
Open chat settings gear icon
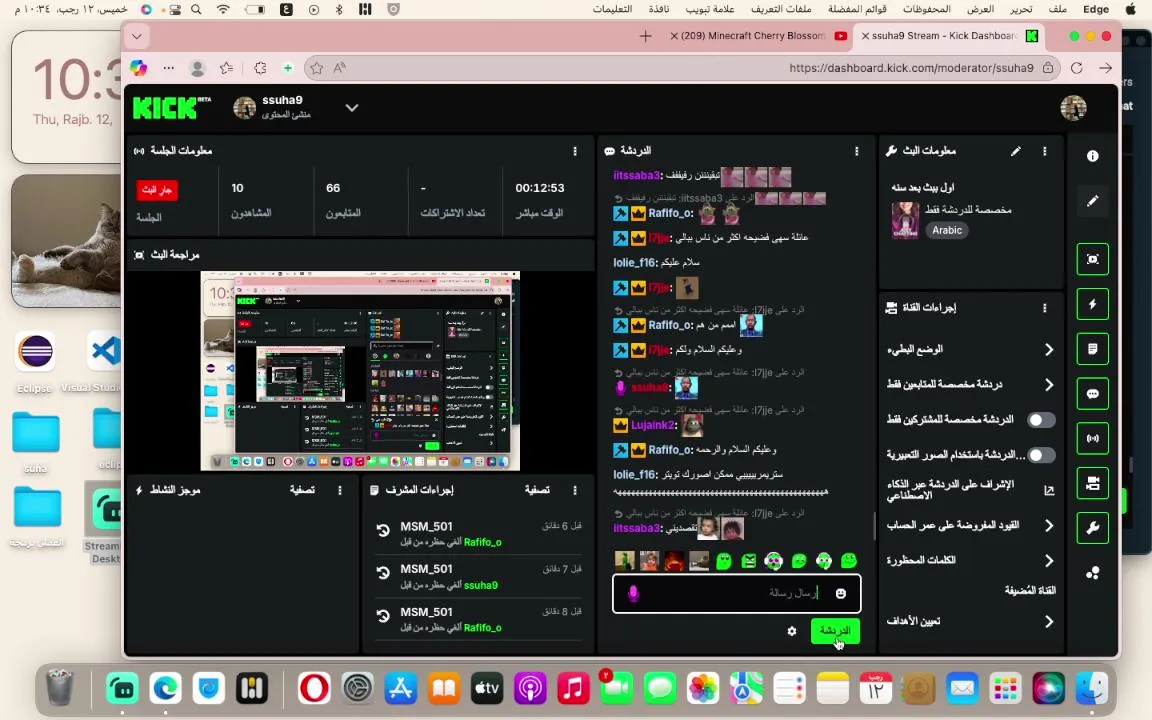click(791, 631)
